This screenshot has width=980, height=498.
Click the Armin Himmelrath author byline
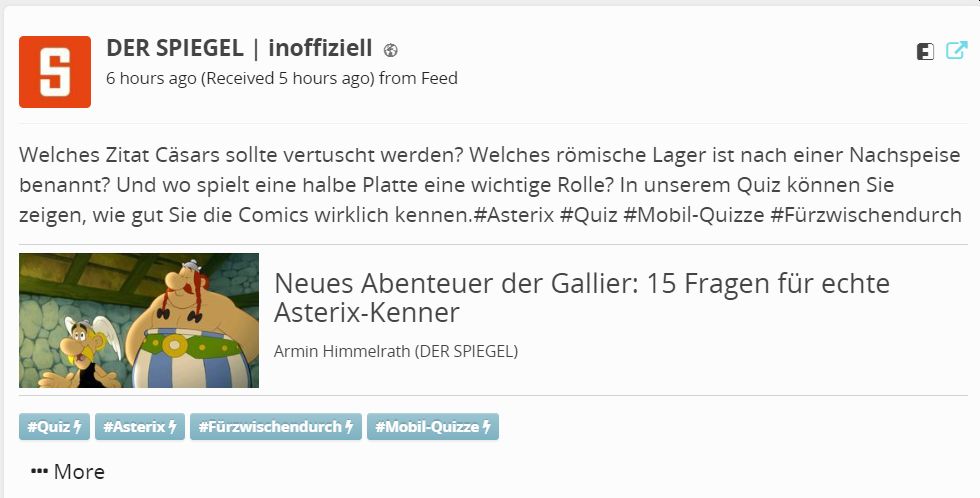pos(395,351)
